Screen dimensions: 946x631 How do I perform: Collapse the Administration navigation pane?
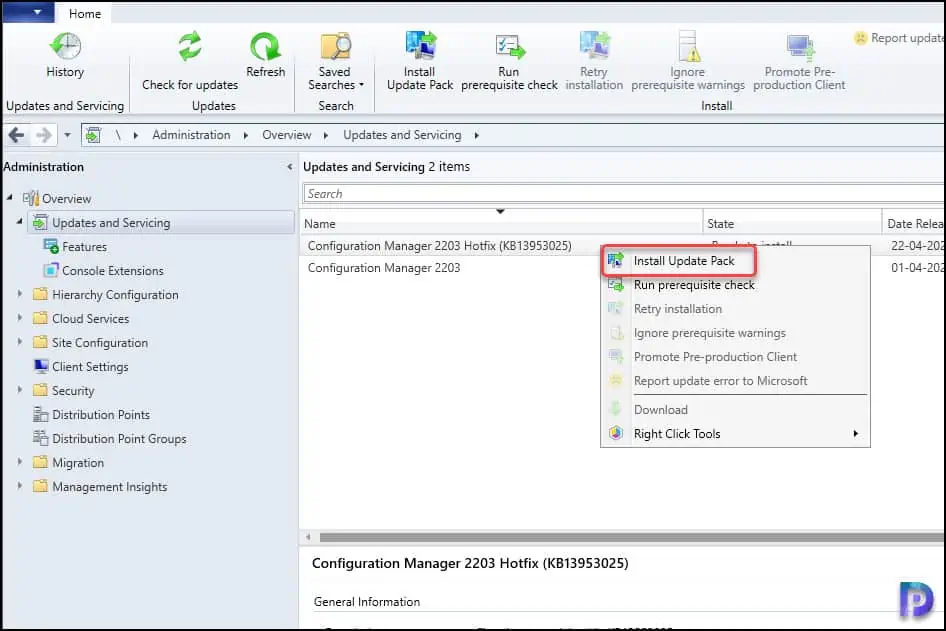point(290,166)
